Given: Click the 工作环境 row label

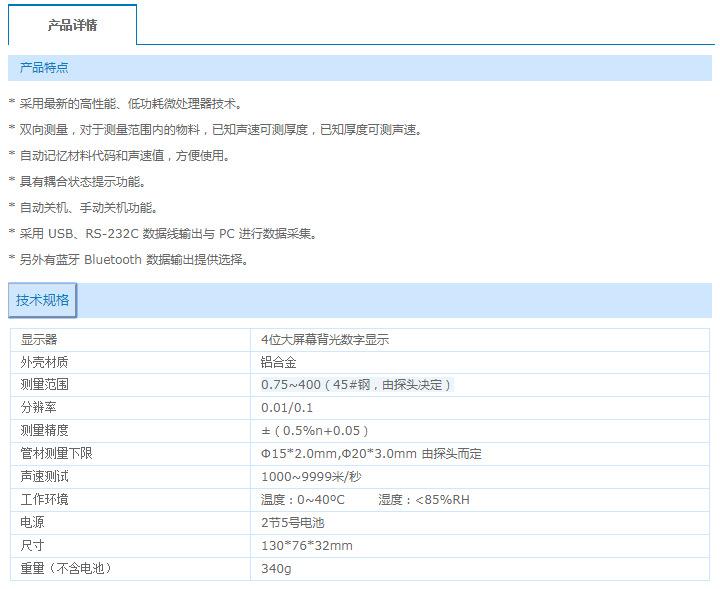Looking at the screenshot, I should coord(45,500).
